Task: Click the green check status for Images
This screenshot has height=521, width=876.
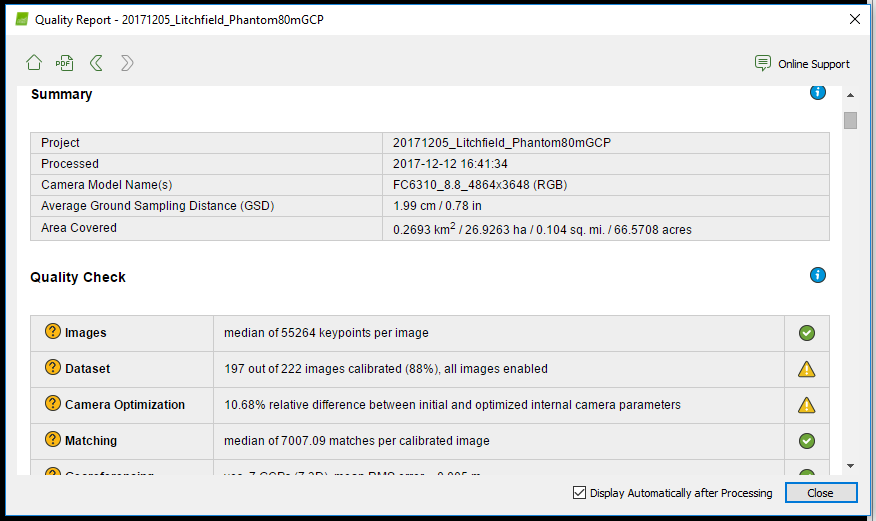Action: click(x=806, y=333)
